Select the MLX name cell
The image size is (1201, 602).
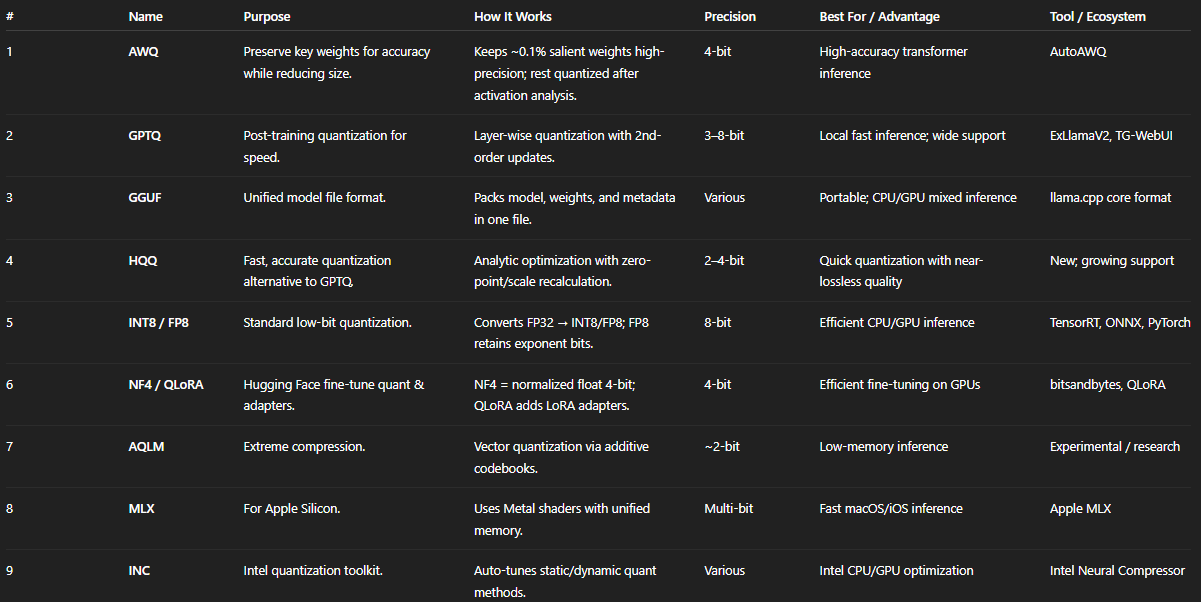coord(142,509)
